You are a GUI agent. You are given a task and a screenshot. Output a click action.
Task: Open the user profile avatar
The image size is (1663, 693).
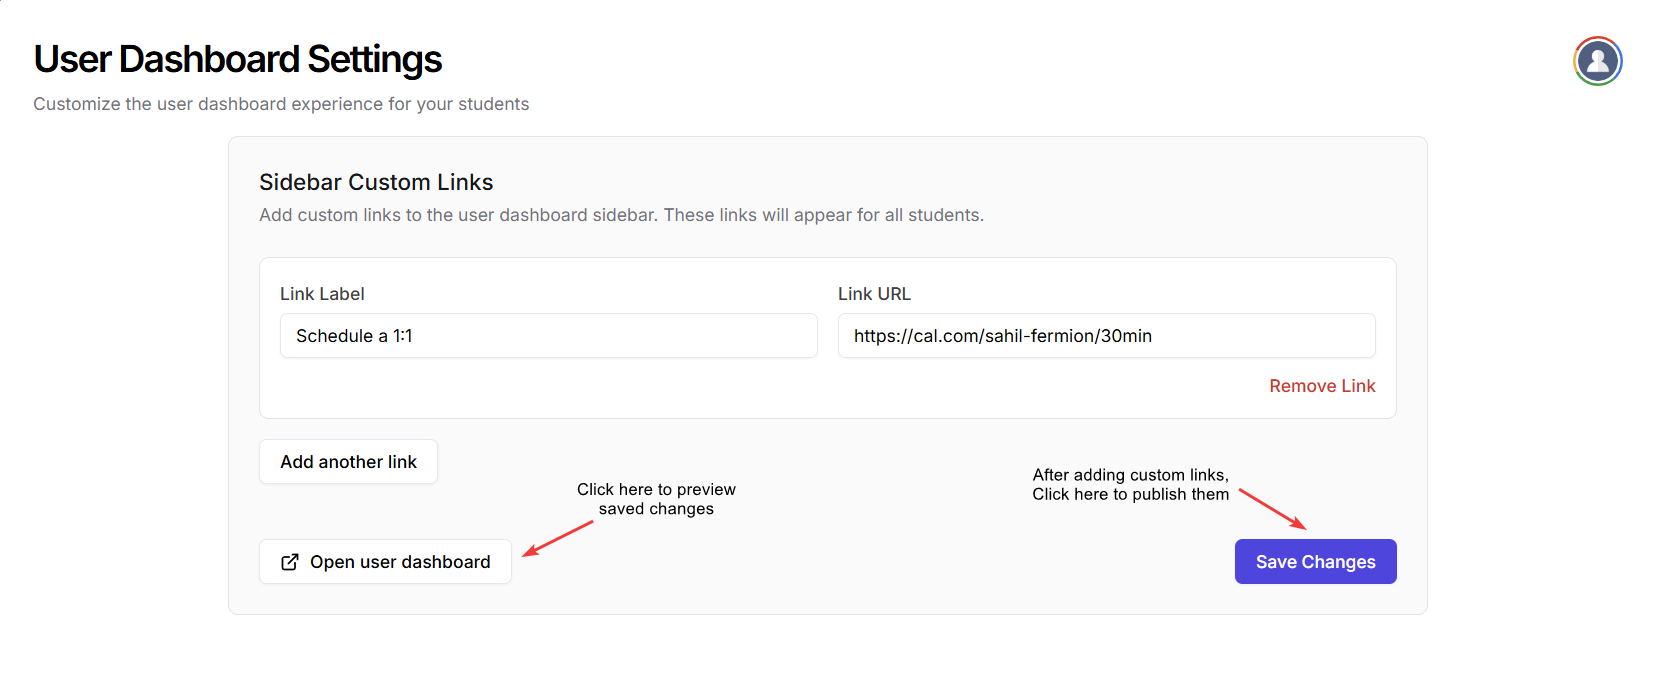click(1597, 61)
